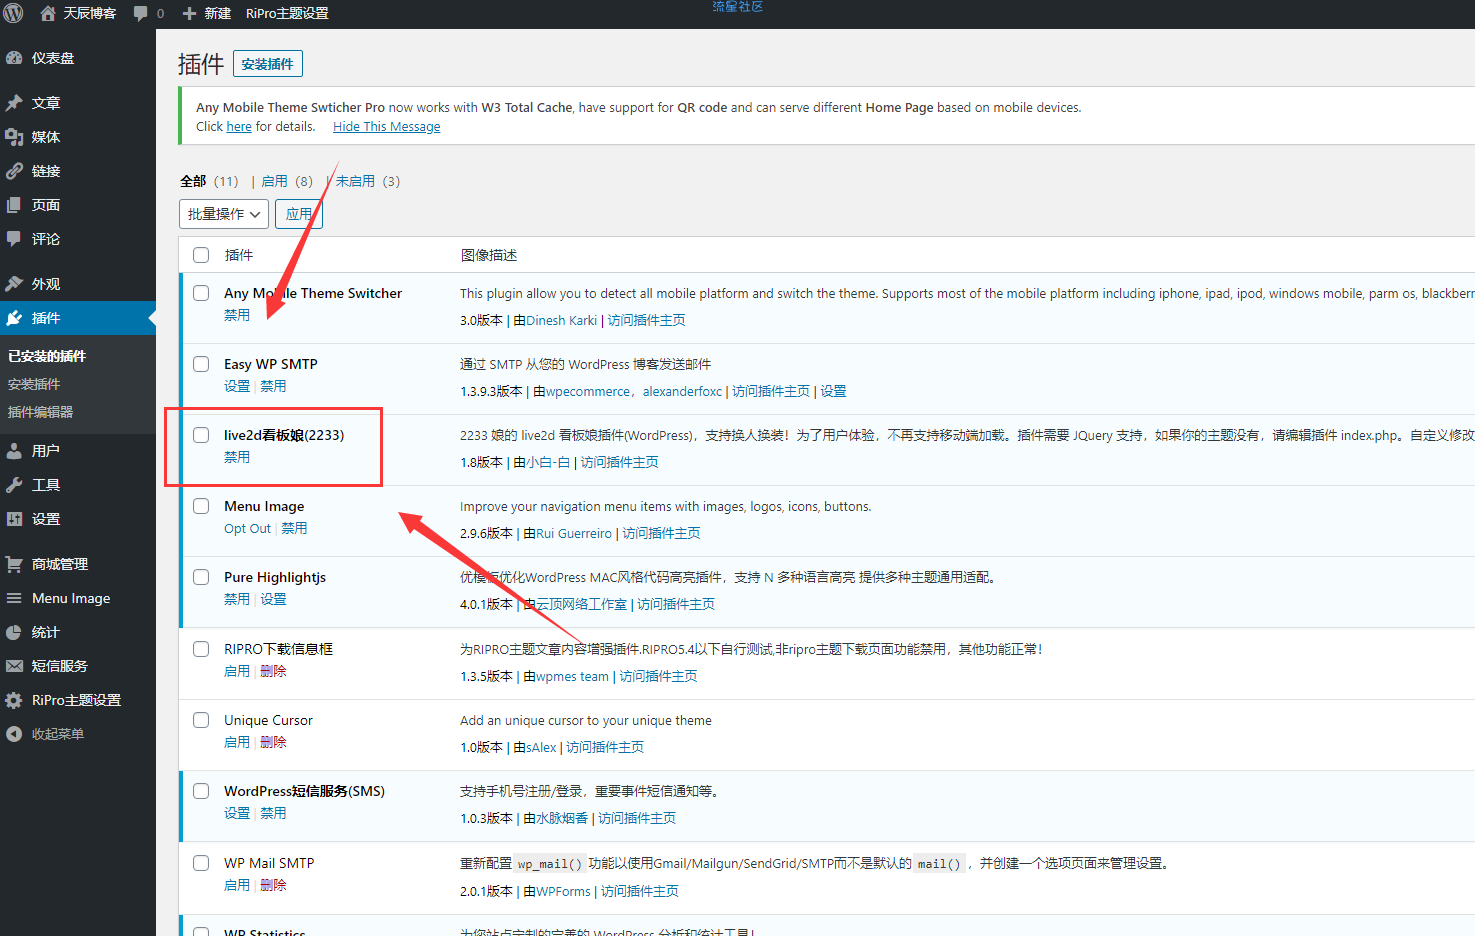Open RiPro主题设置 in top admin bar
Image resolution: width=1475 pixels, height=936 pixels.
(287, 13)
